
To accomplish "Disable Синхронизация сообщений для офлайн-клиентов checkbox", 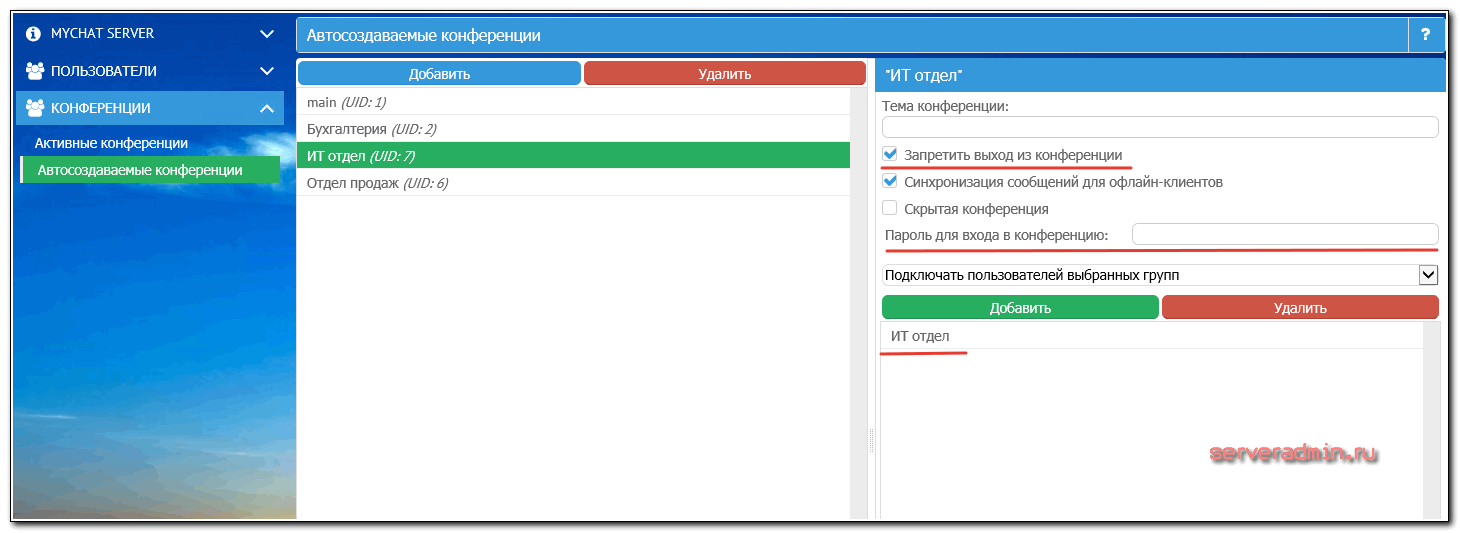I will coord(890,182).
